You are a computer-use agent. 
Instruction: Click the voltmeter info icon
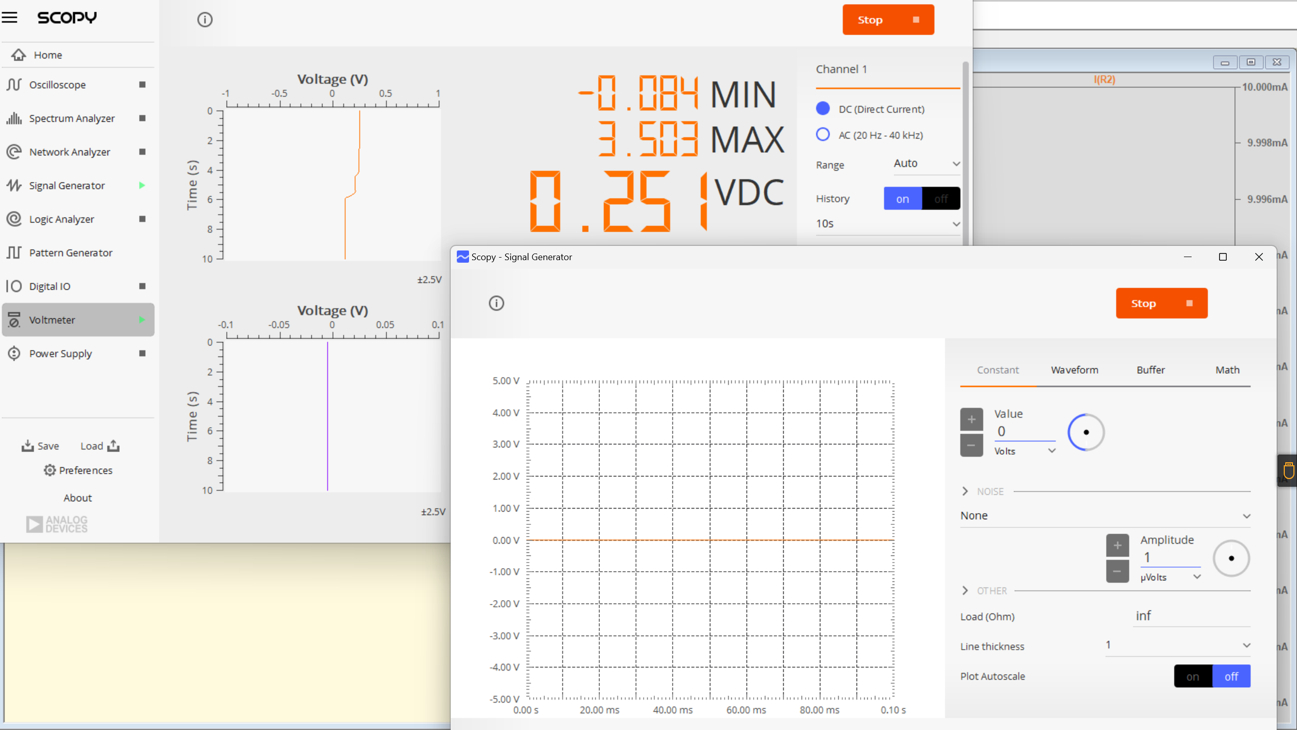click(205, 19)
